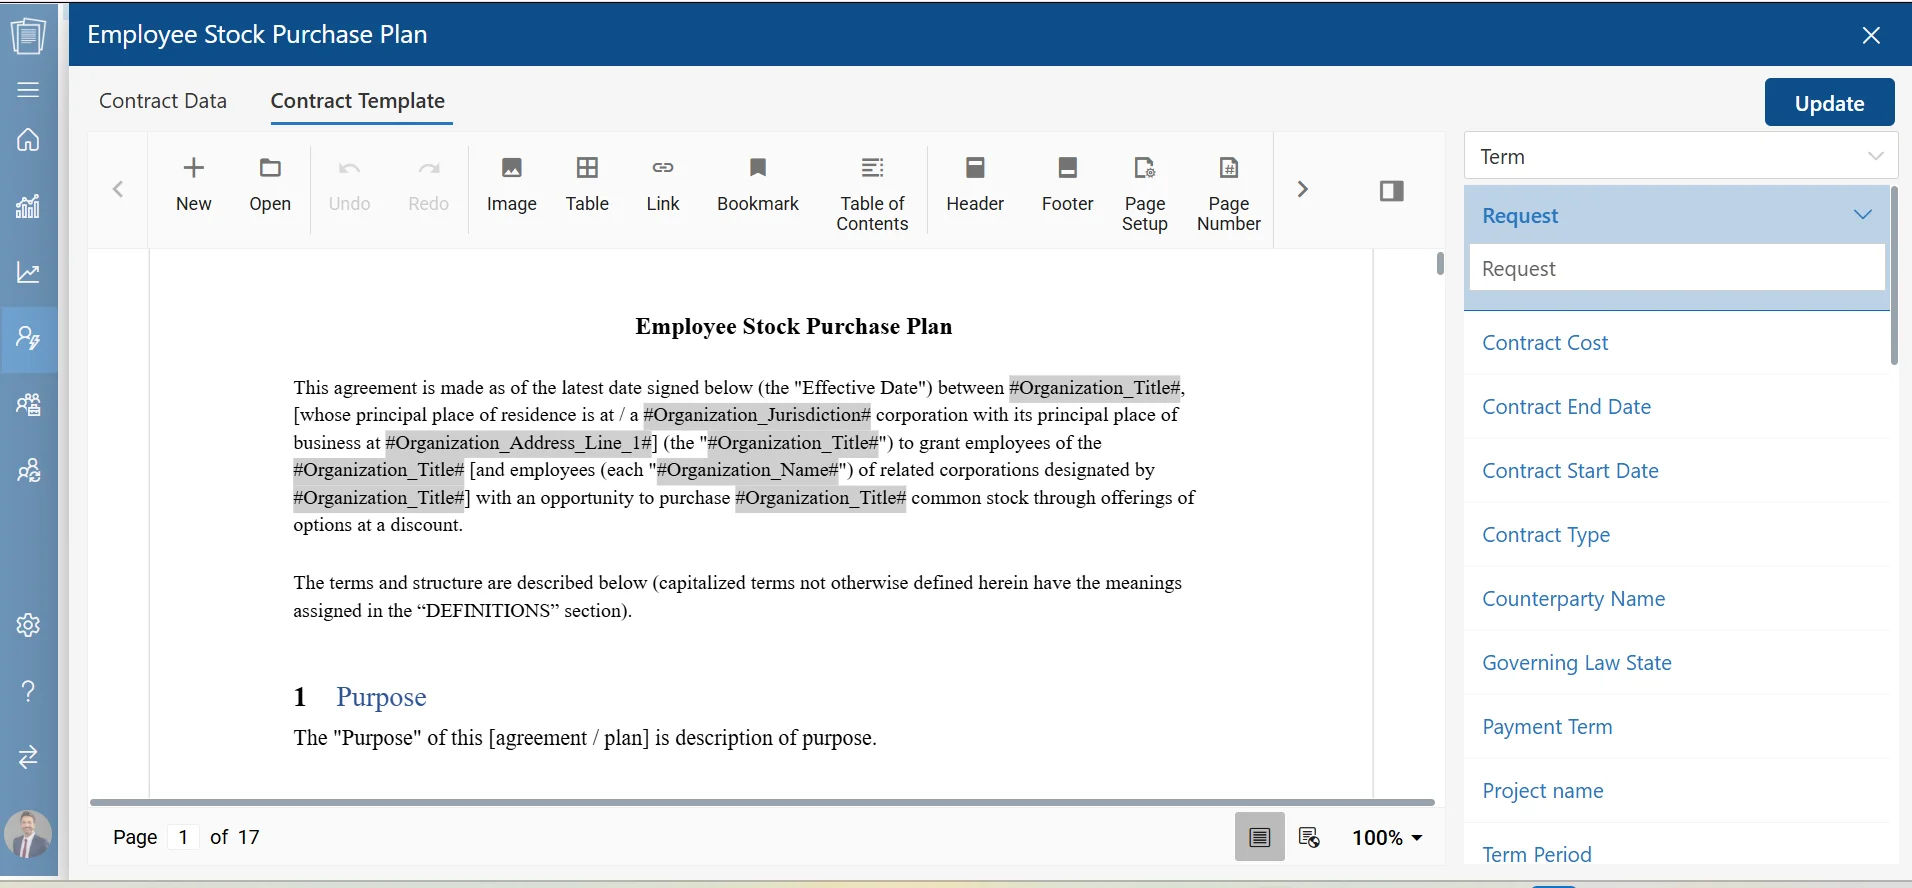Show next toolbar items with right arrow
The height and width of the screenshot is (888, 1912).
coord(1302,189)
